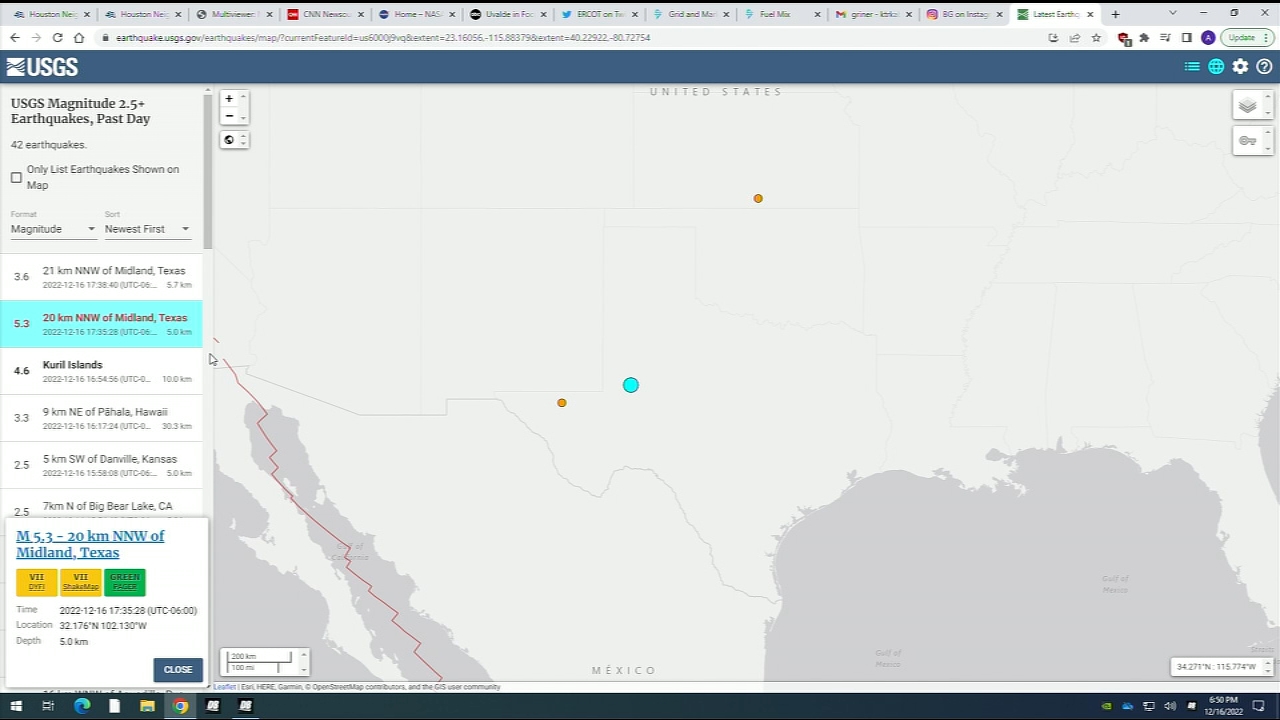Select the 4.6 Kuril Islands earthquake entry
The height and width of the screenshot is (720, 1280).
click(101, 371)
